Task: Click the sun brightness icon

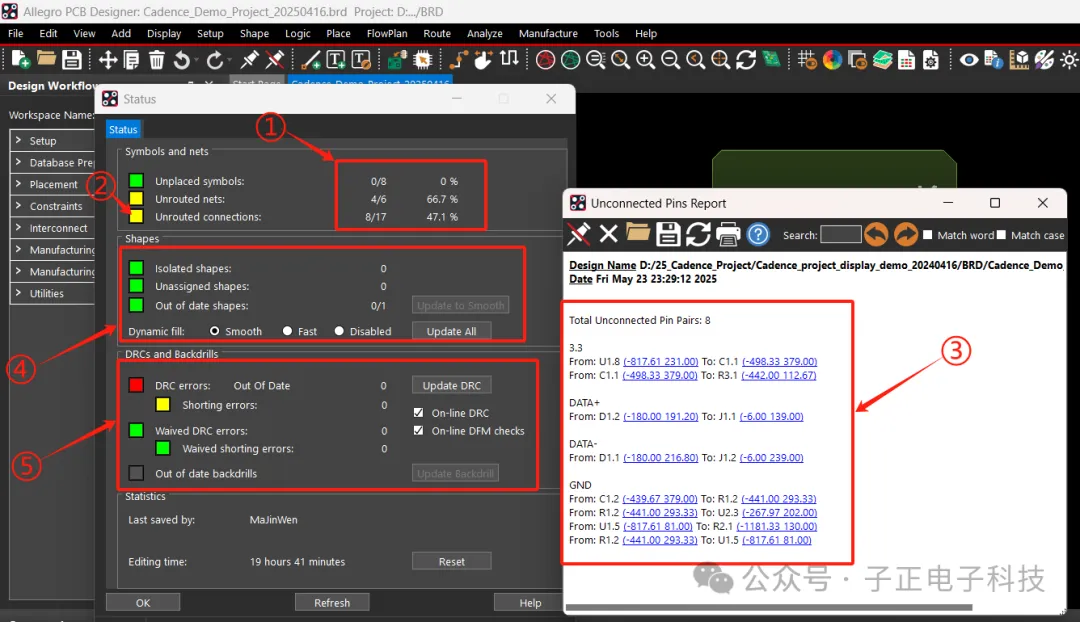Action: [1069, 60]
